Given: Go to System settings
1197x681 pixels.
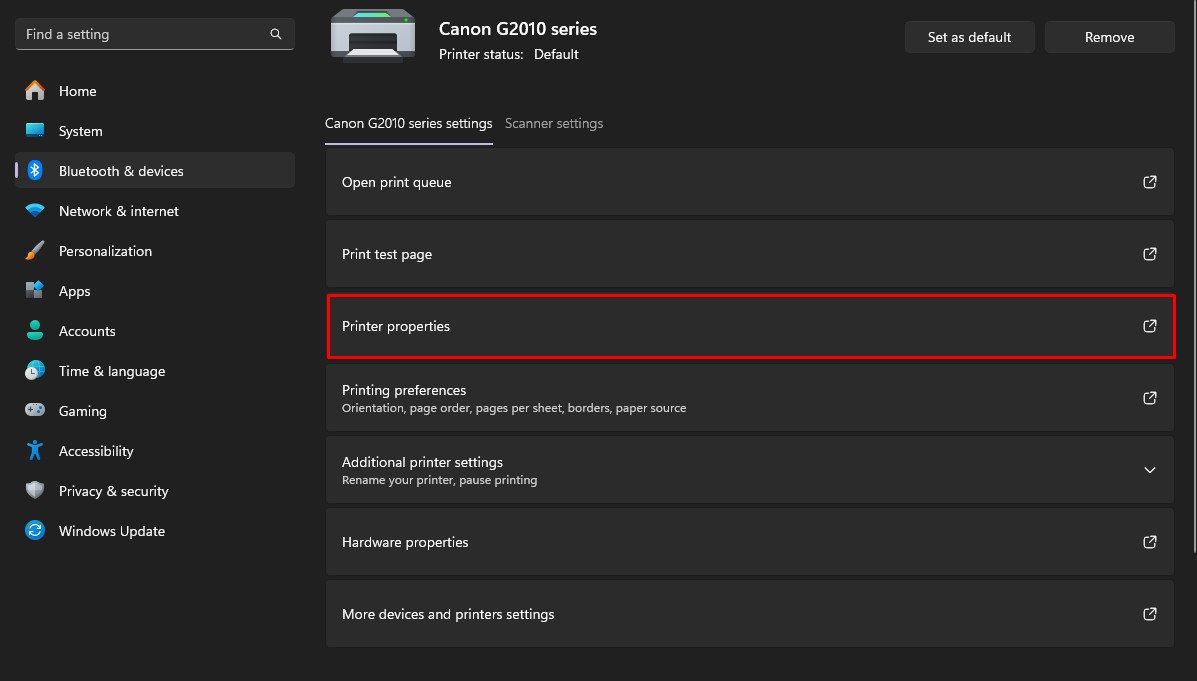Looking at the screenshot, I should coord(80,131).
